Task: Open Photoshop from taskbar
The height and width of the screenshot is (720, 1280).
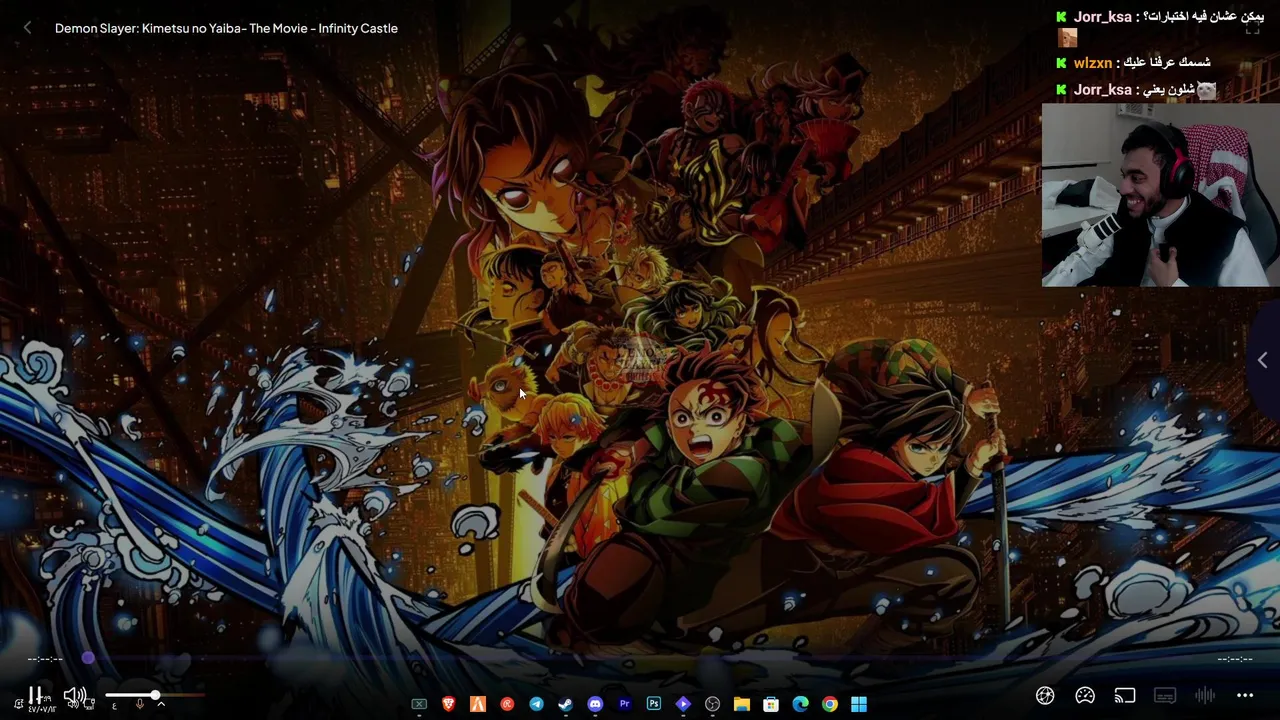Action: 653,704
